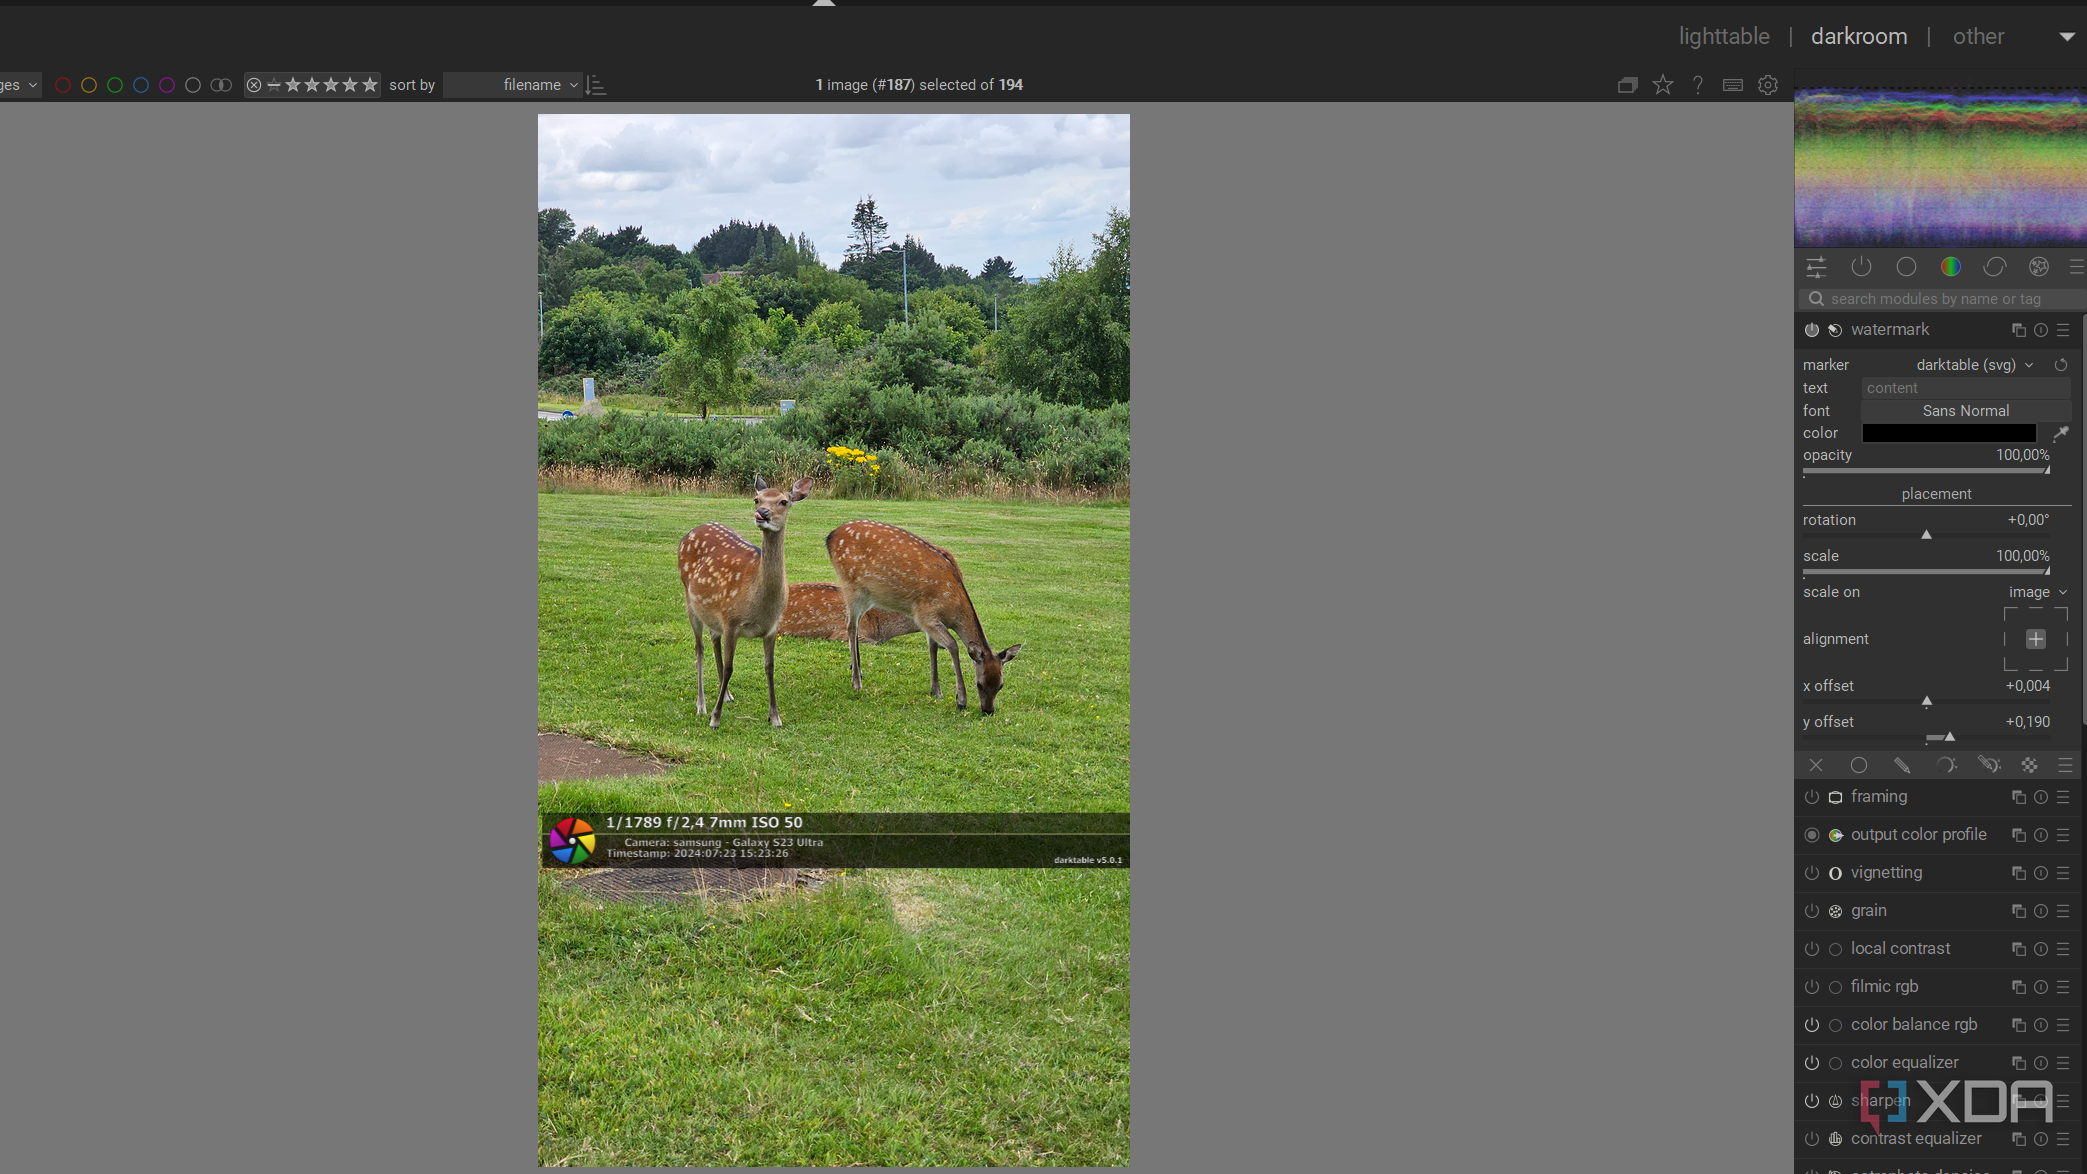Reset the watermark module parameters
2087x1174 pixels.
click(2040, 330)
